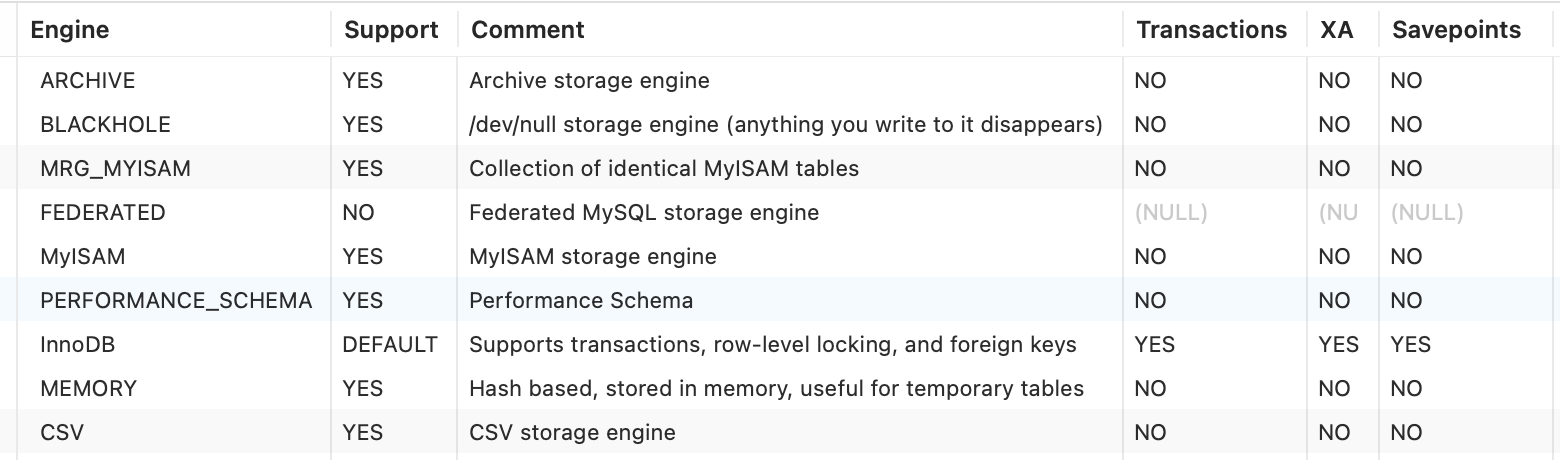Image resolution: width=1560 pixels, height=460 pixels.
Task: Click the "Hash based, stored in memory" comment
Action: tap(776, 389)
